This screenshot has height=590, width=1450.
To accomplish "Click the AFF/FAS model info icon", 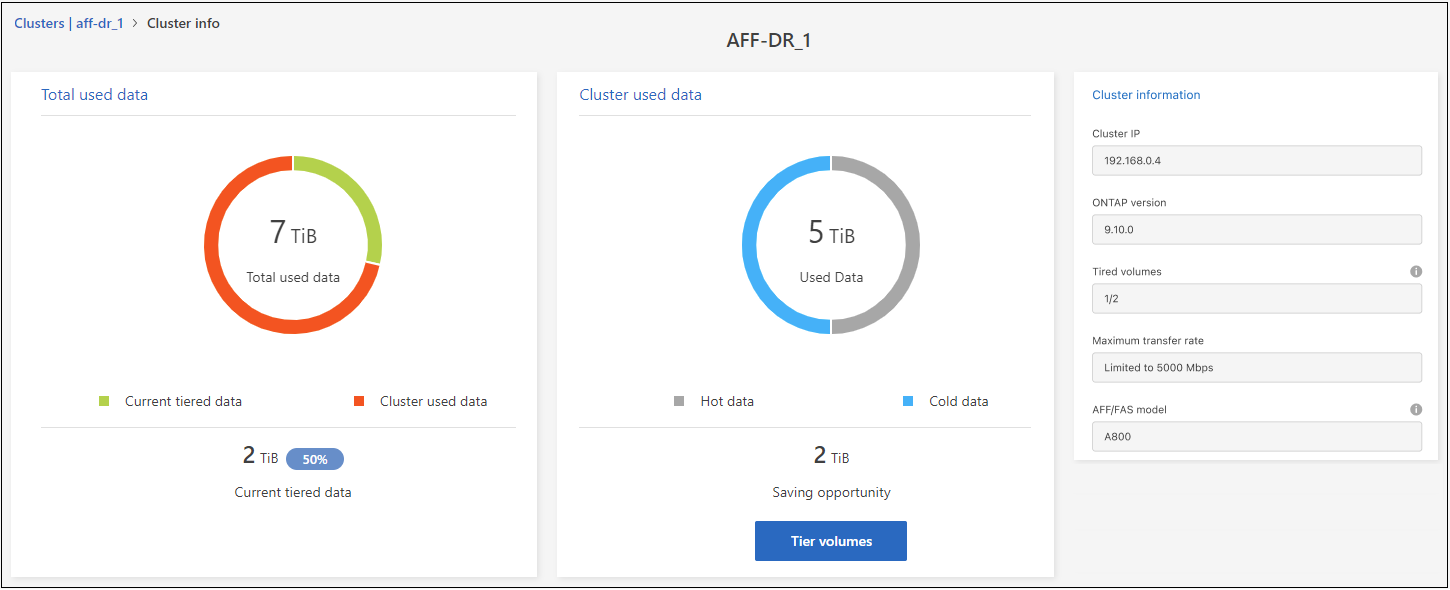I will pos(1416,409).
